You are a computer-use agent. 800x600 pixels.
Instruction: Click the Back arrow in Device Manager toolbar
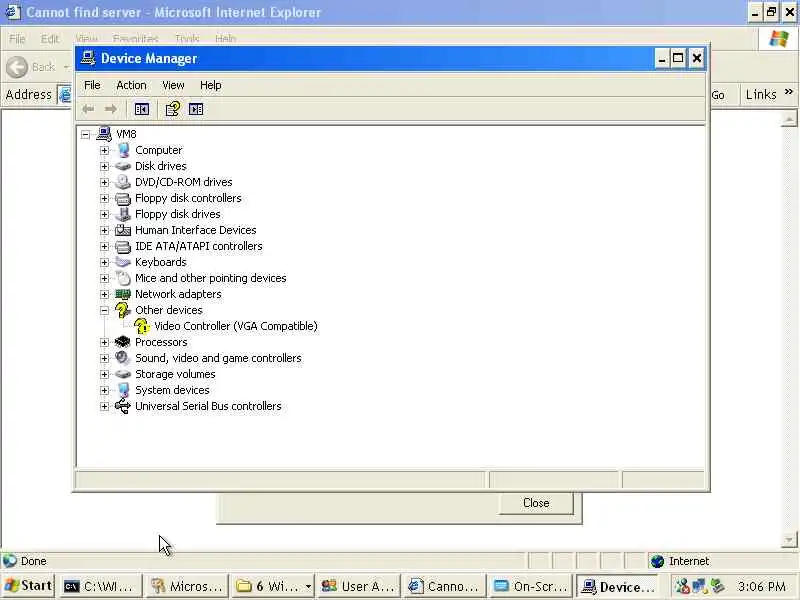[x=88, y=109]
